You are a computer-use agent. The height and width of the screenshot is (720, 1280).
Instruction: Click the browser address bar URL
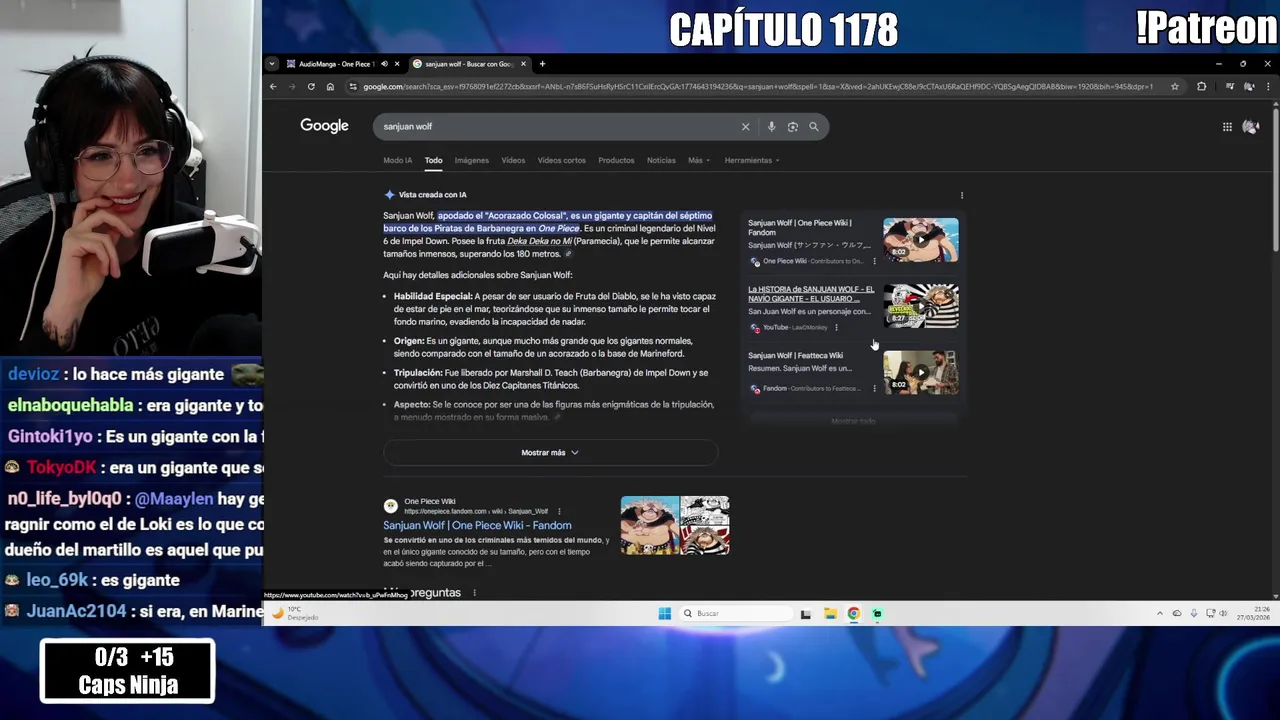click(757, 87)
